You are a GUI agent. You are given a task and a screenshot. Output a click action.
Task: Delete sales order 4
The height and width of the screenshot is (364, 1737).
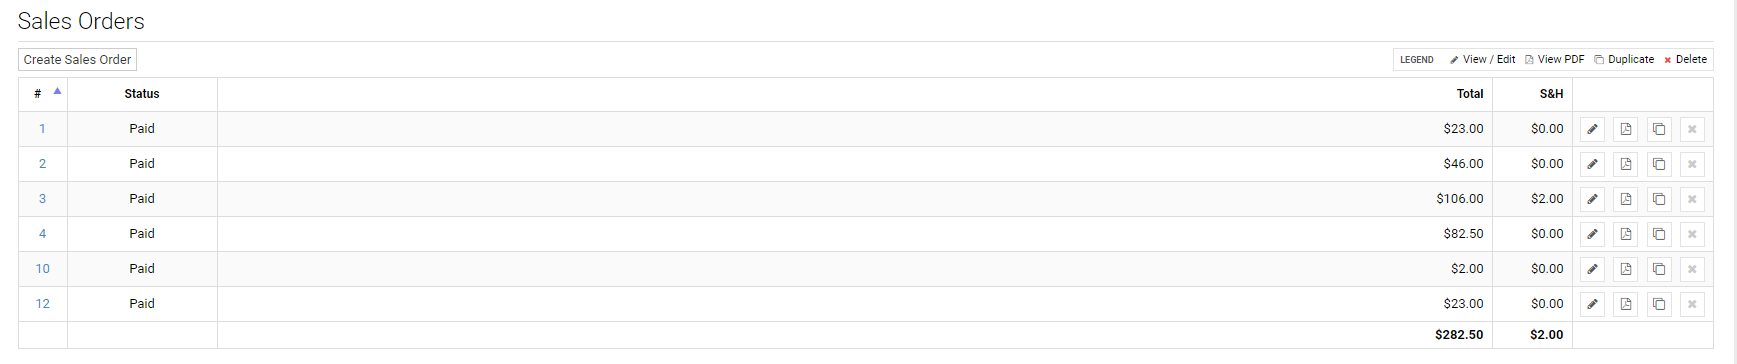[1692, 234]
